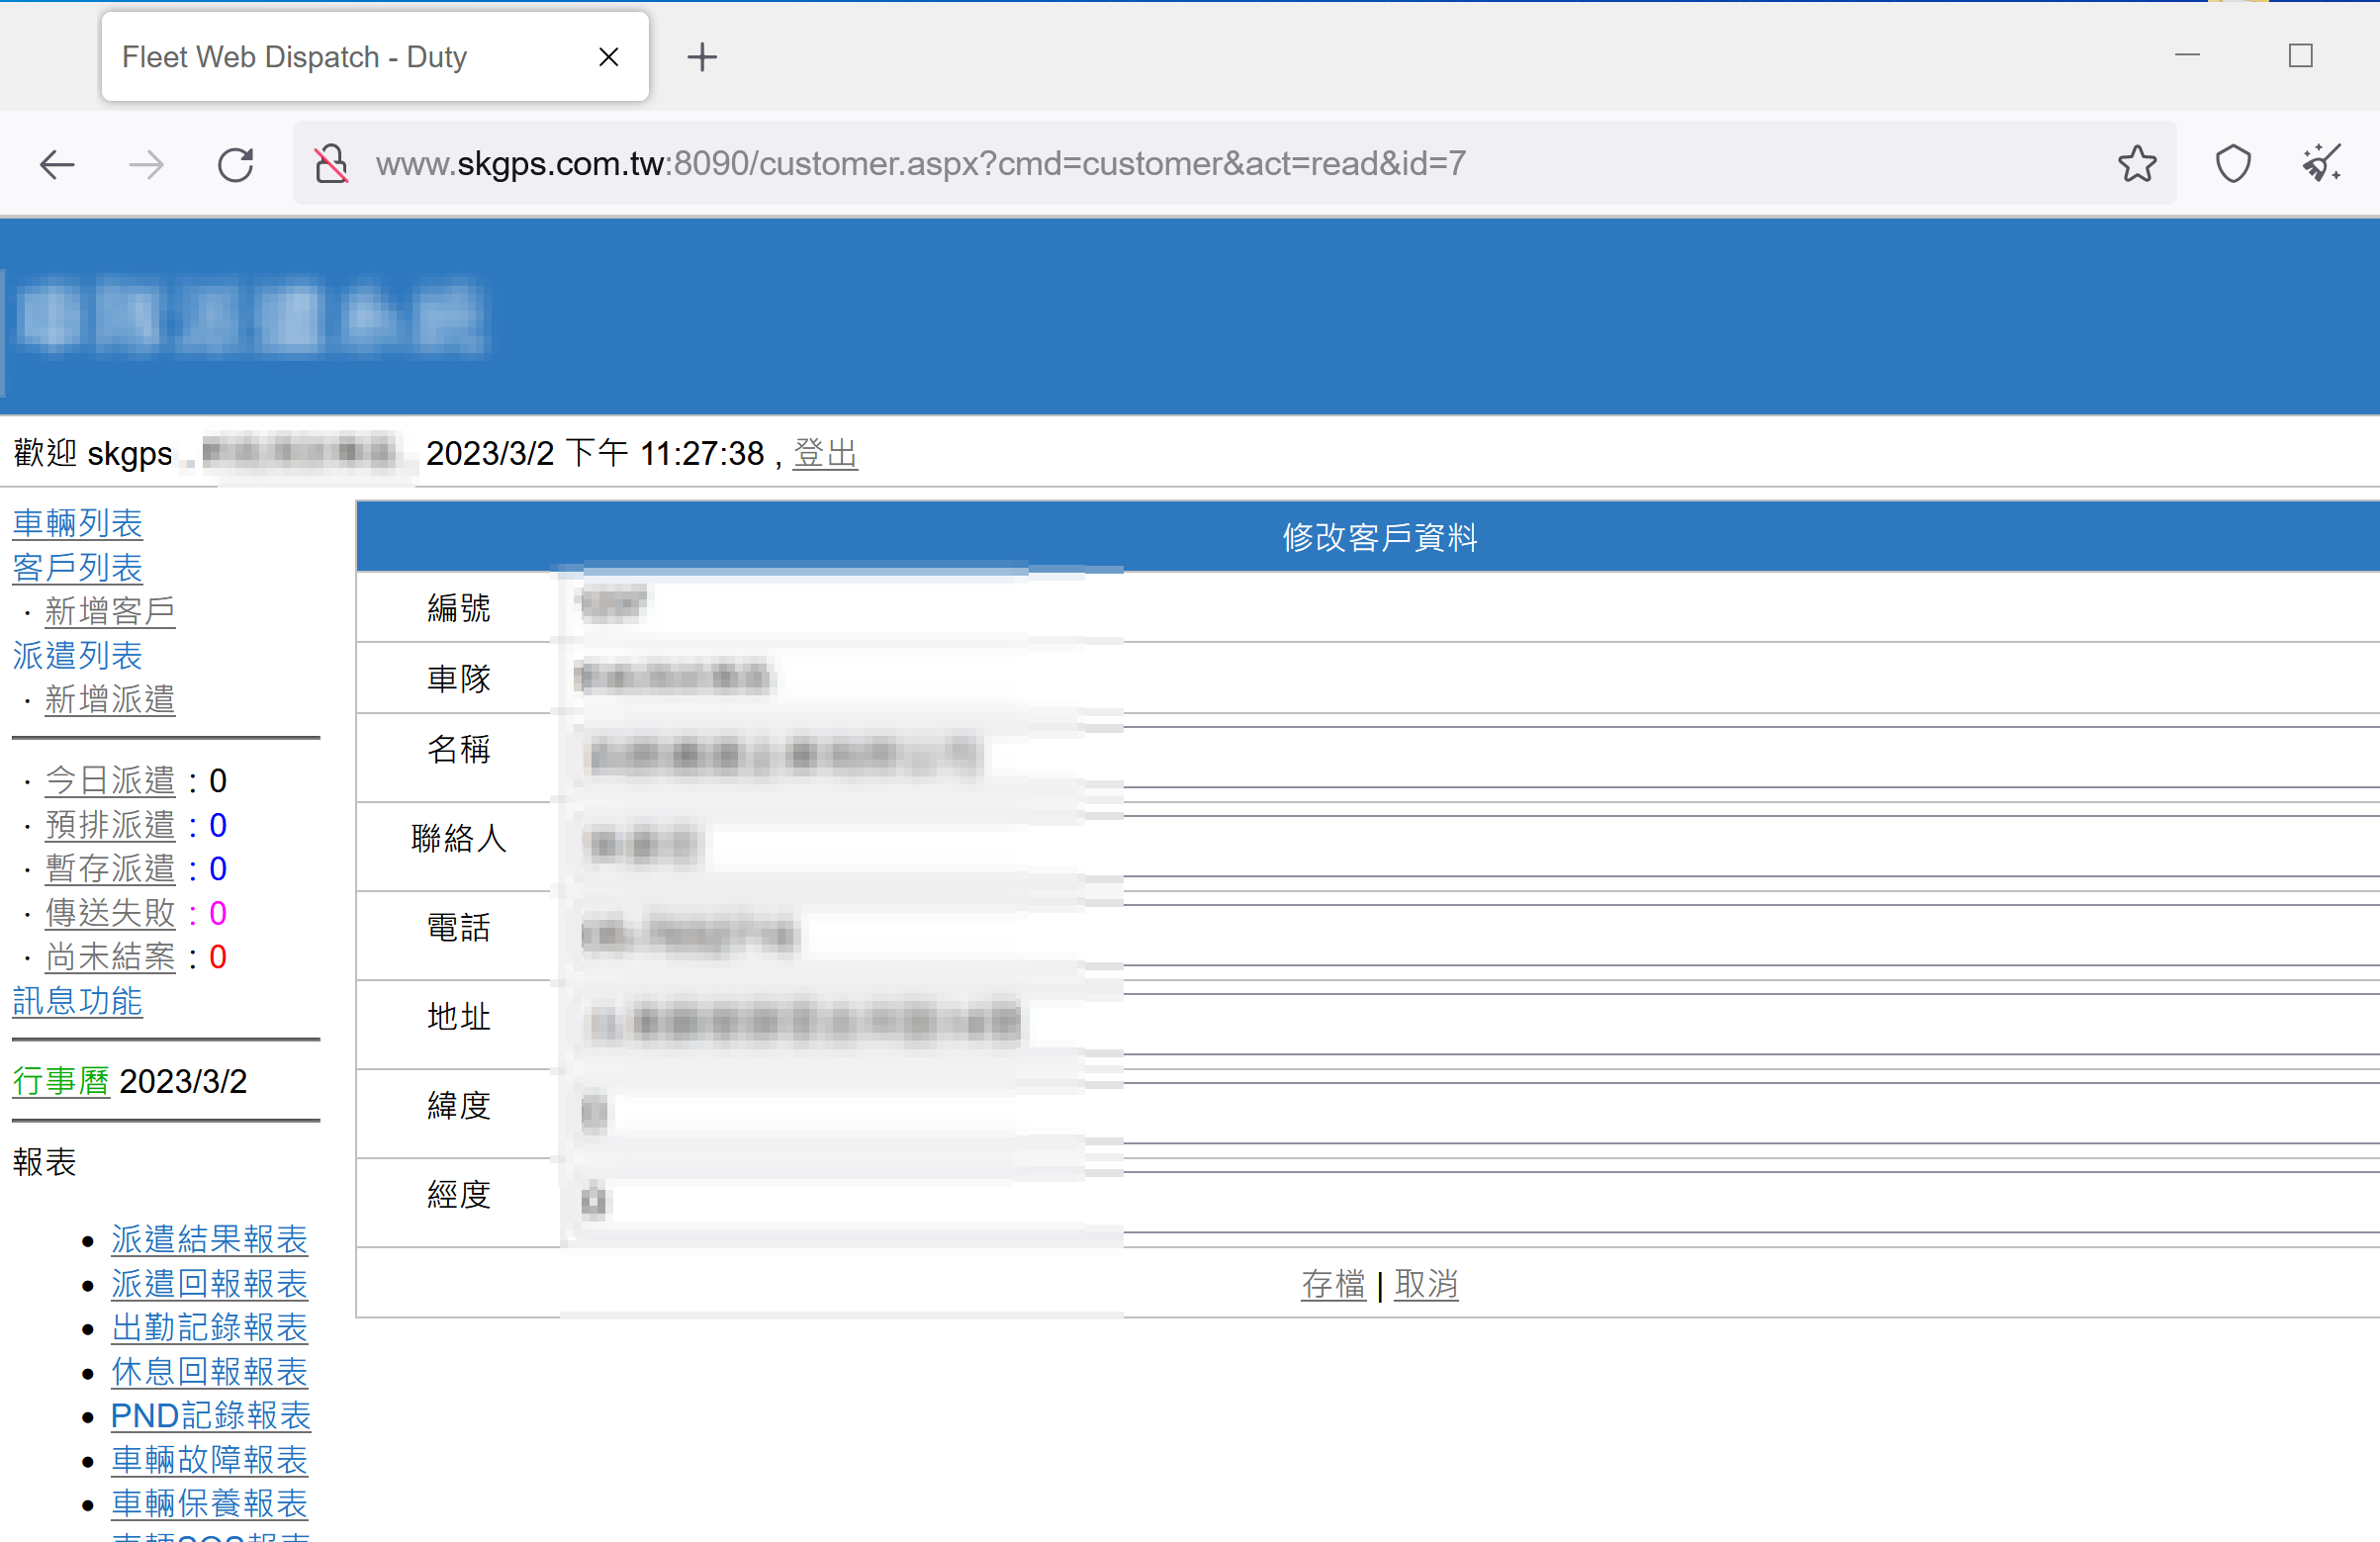Log out via the 登出 link
The height and width of the screenshot is (1542, 2380).
[x=825, y=454]
